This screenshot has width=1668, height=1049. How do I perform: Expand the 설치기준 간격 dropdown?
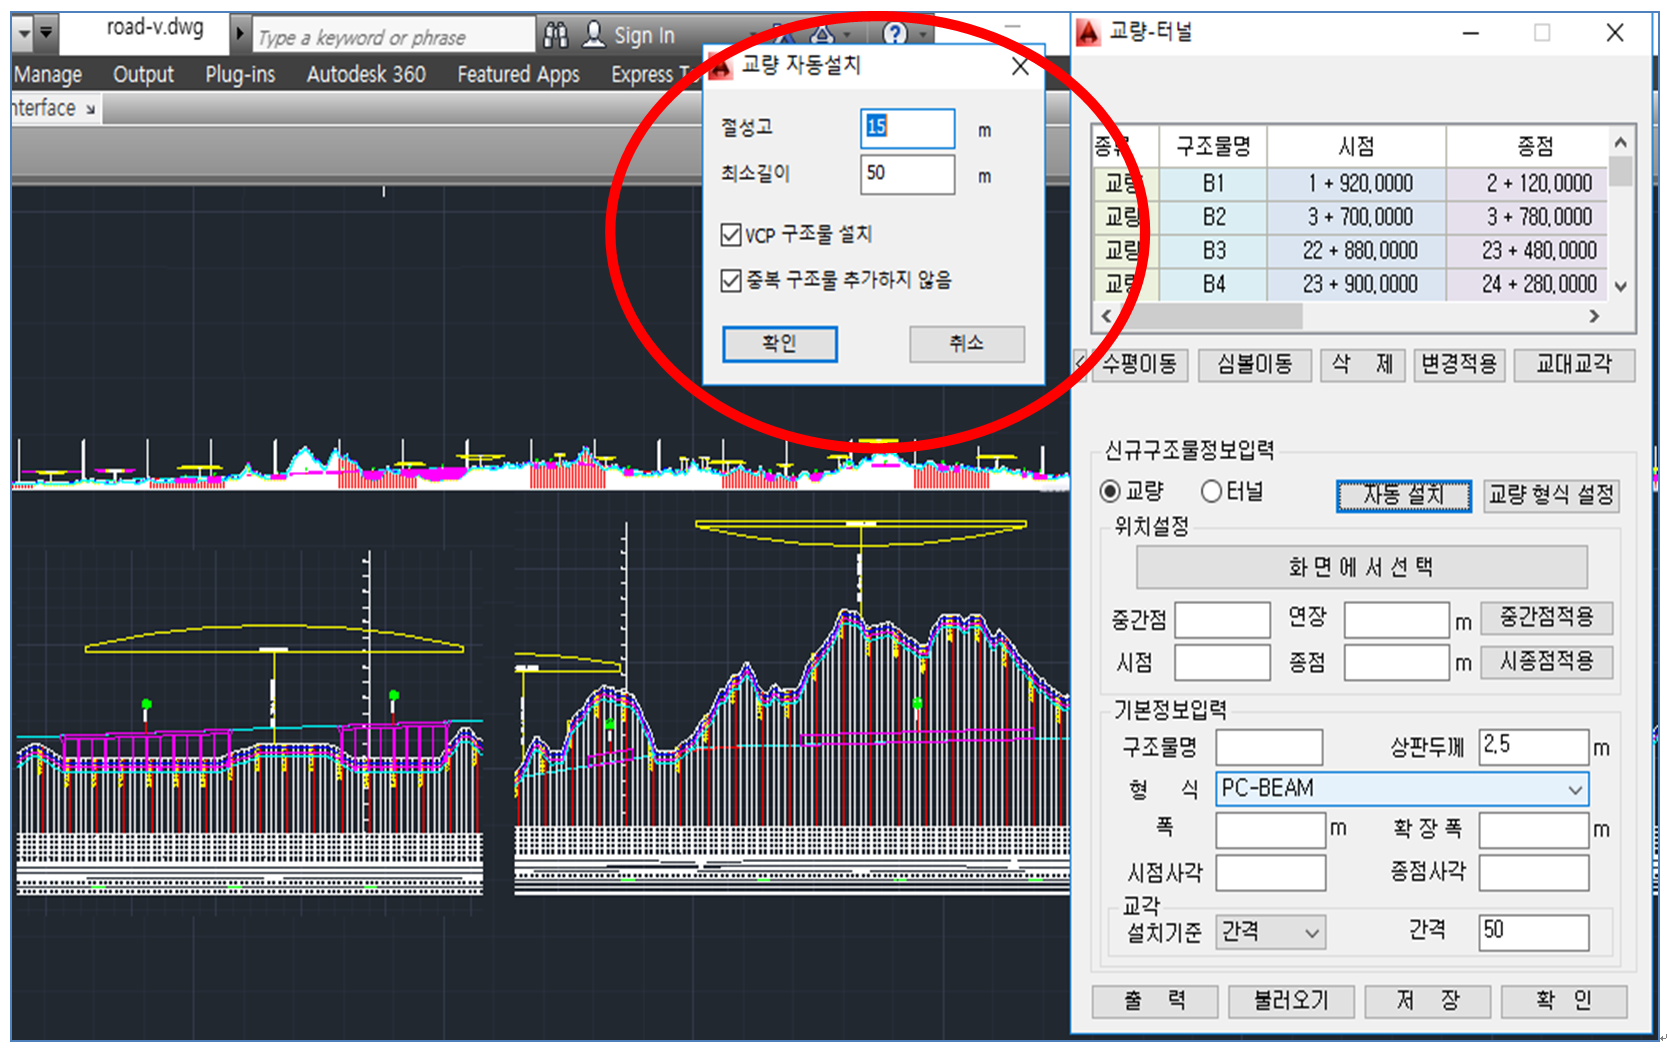1311,933
